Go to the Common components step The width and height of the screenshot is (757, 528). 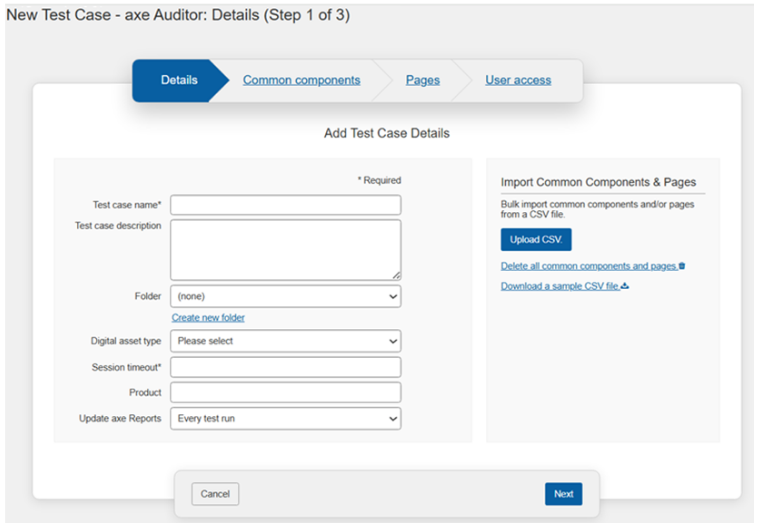301,80
